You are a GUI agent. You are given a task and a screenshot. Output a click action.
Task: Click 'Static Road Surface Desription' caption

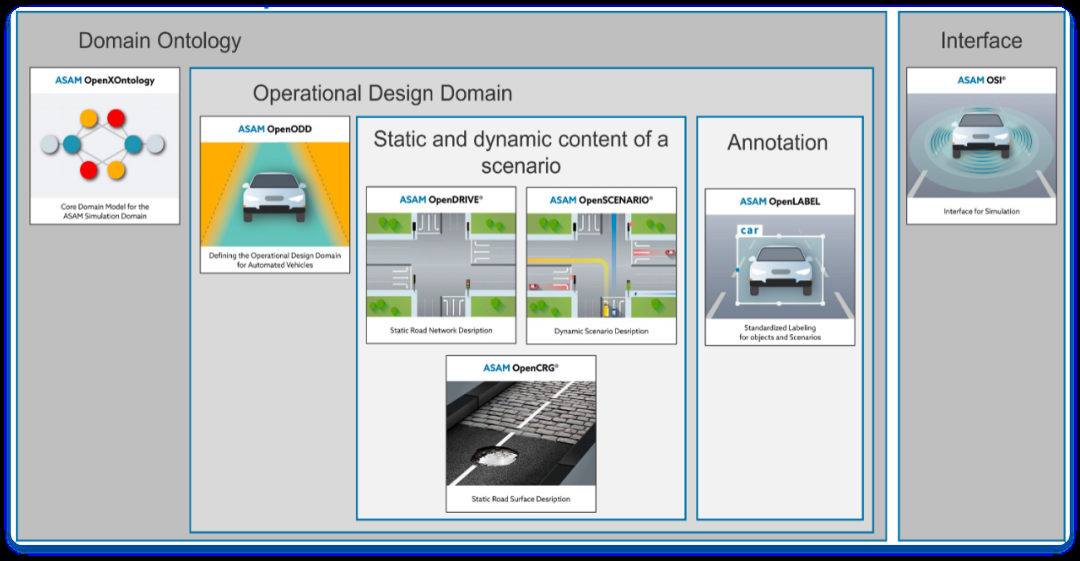pyautogui.click(x=521, y=499)
